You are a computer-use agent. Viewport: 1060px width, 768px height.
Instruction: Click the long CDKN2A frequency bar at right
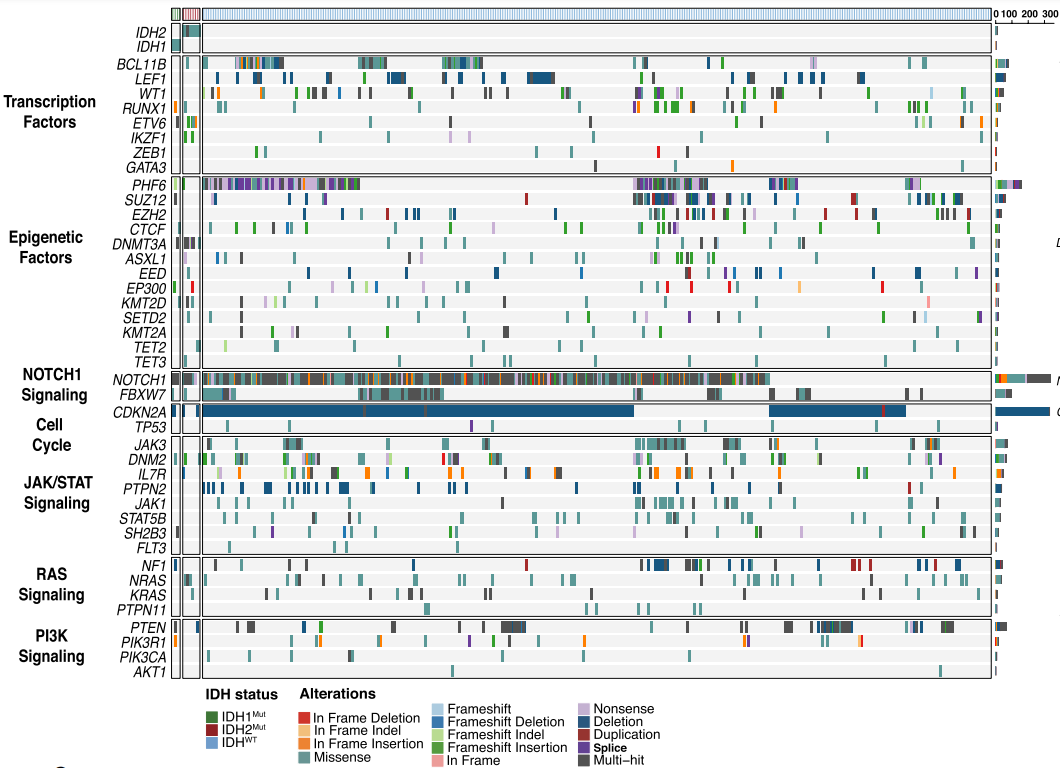click(x=1022, y=412)
